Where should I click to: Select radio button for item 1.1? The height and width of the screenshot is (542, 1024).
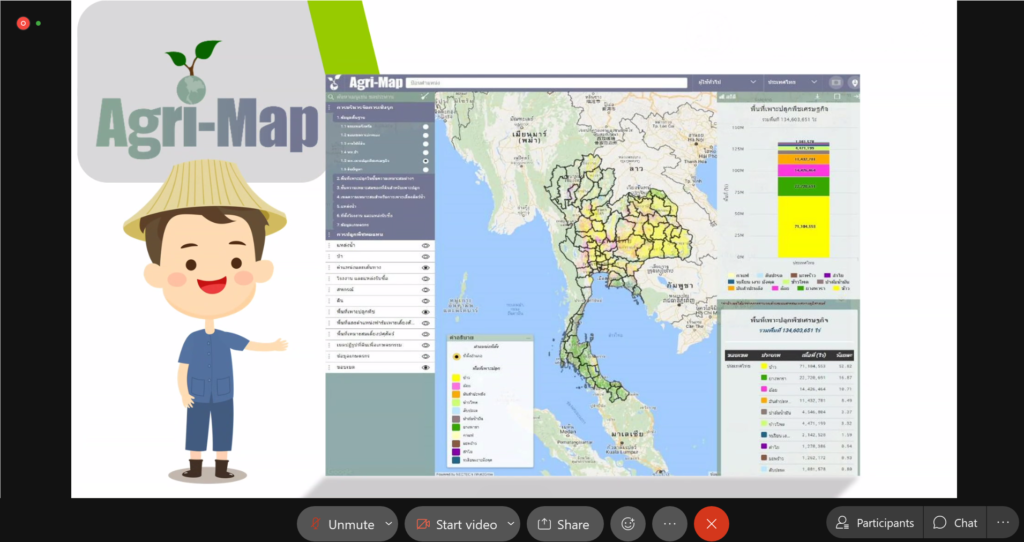coord(426,127)
